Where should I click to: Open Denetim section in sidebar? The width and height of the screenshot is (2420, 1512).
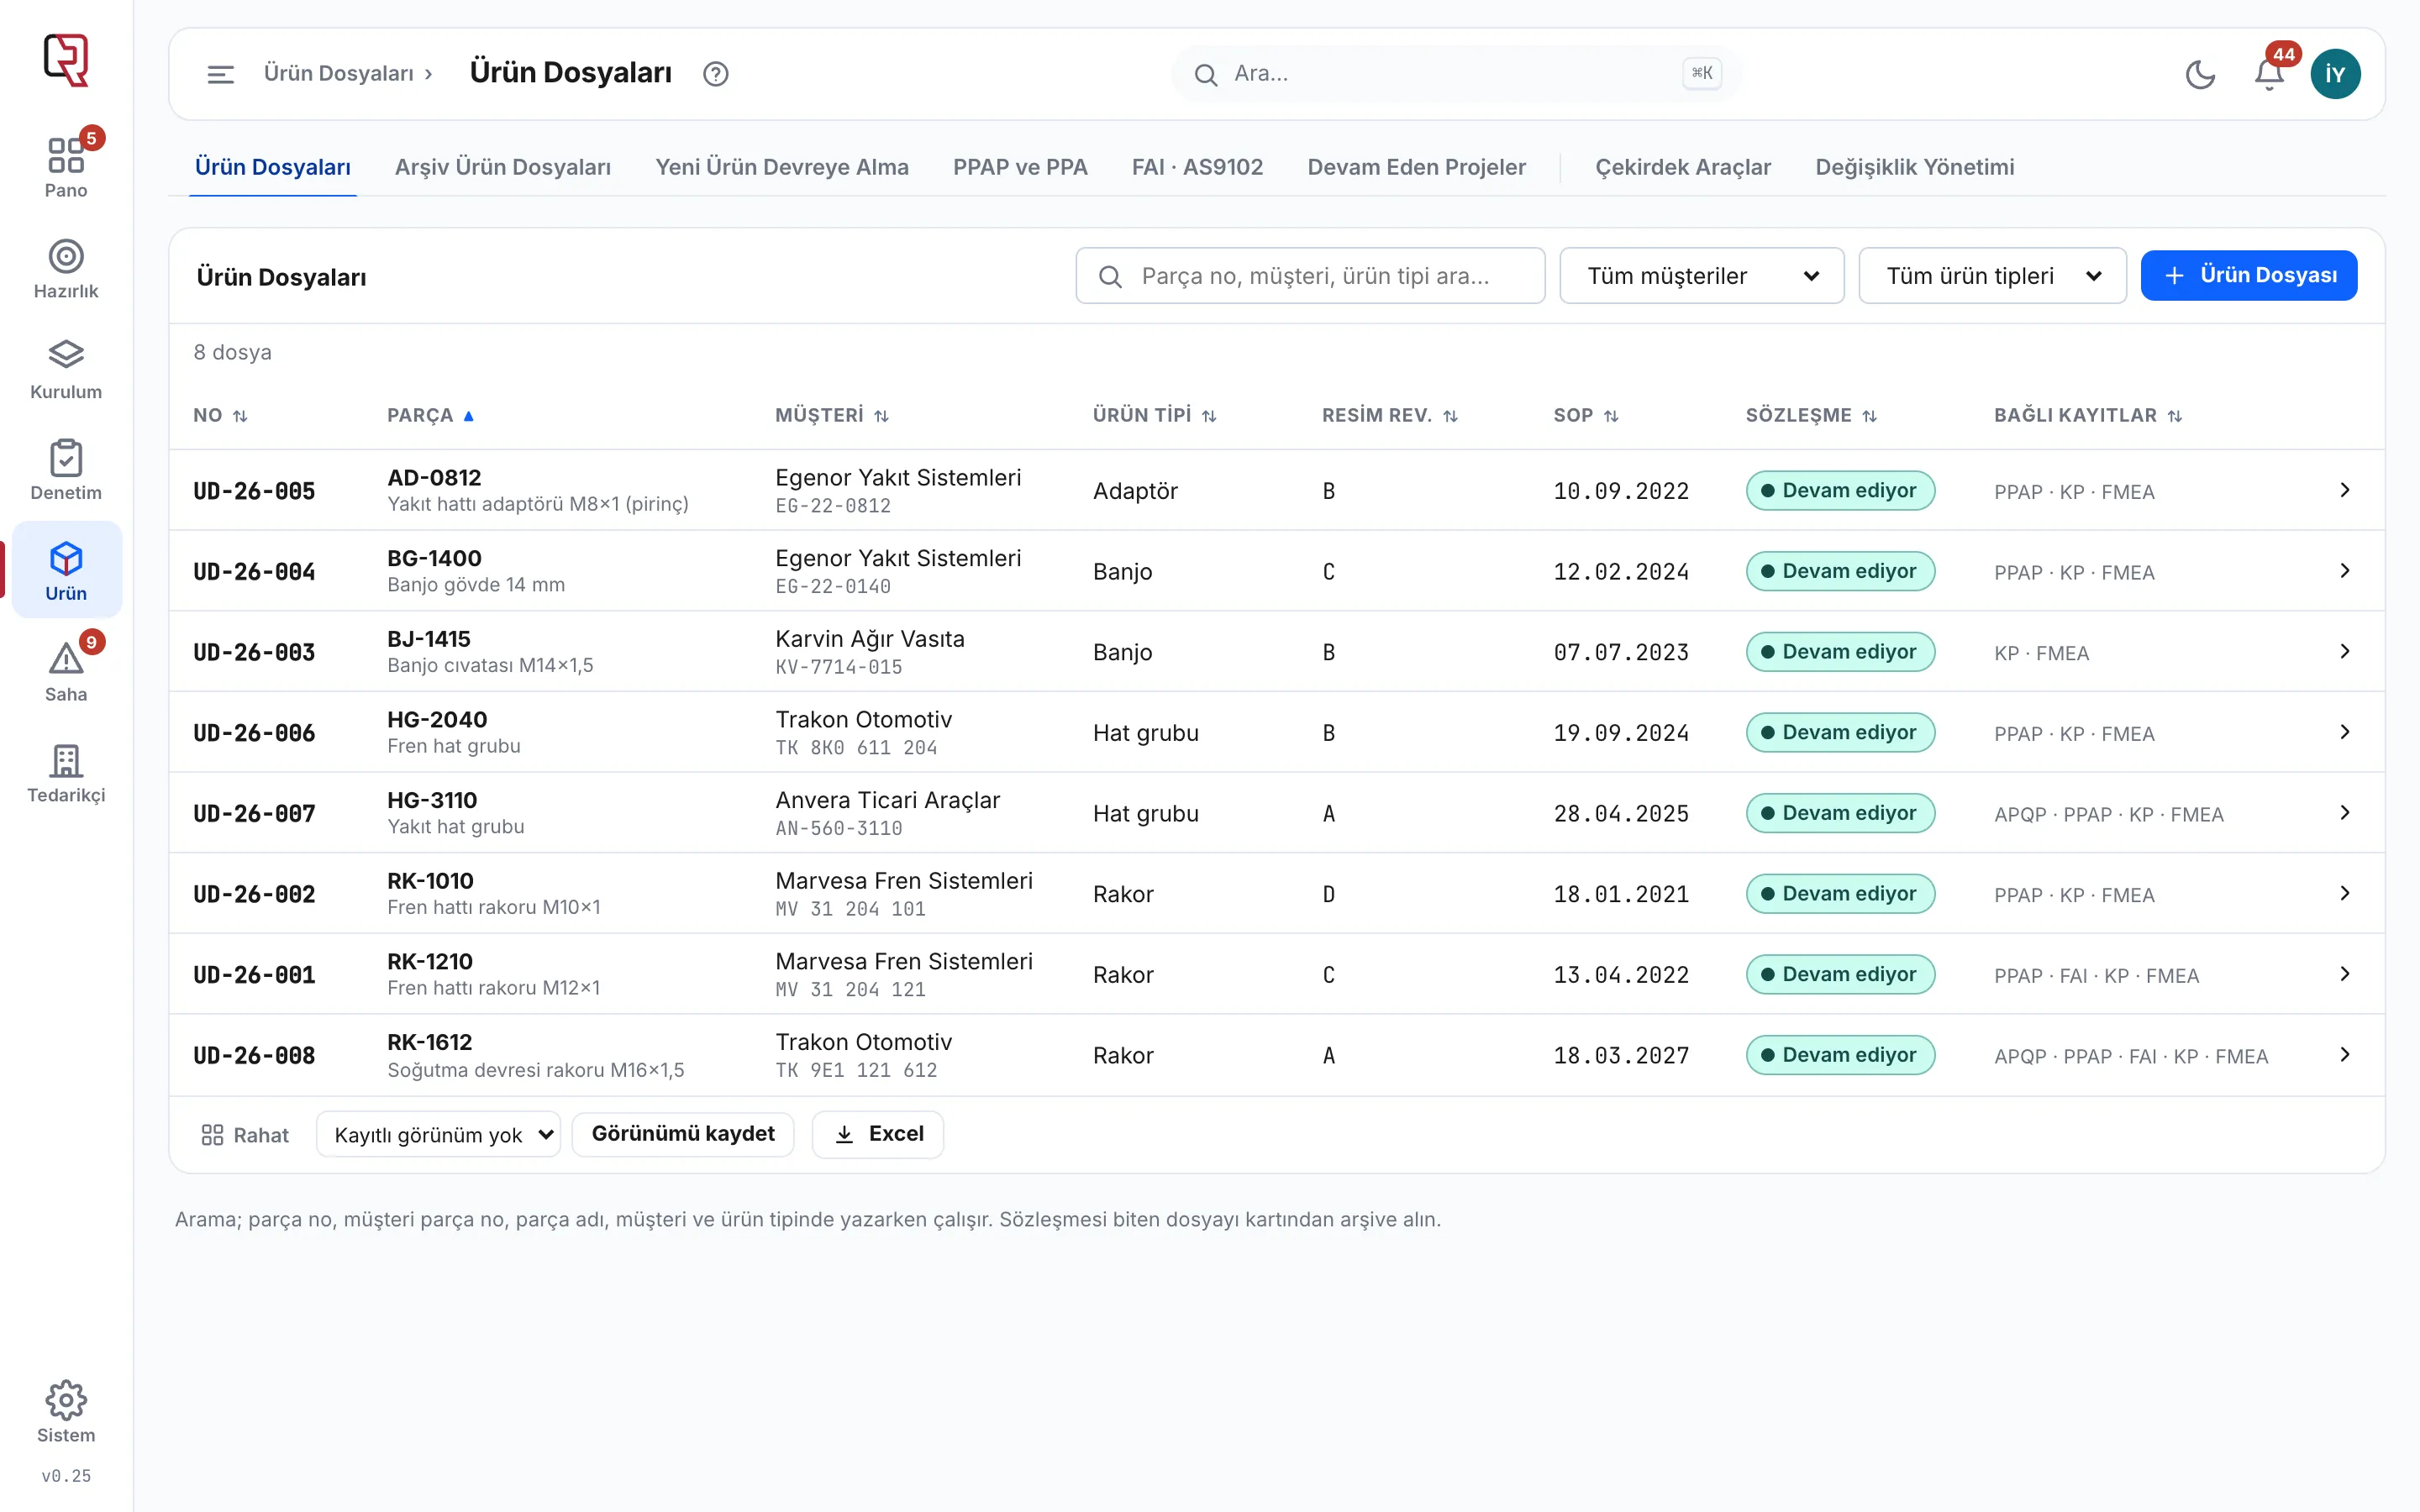pyautogui.click(x=66, y=470)
